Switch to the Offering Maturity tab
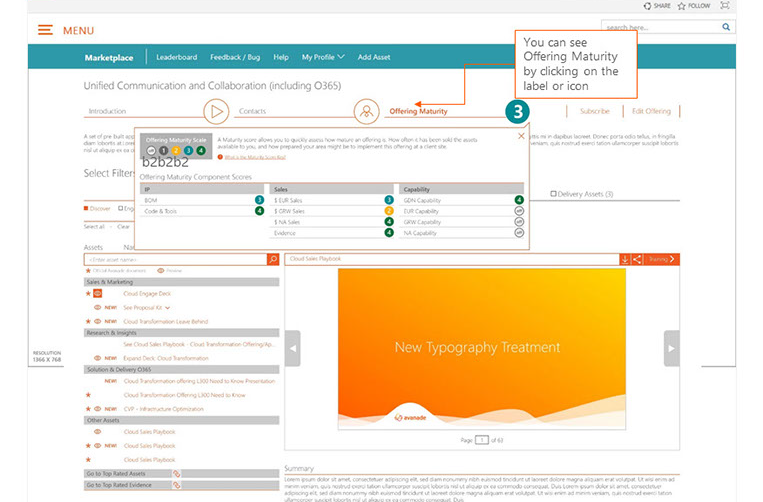Viewport: 763px width, 502px height. tap(418, 111)
